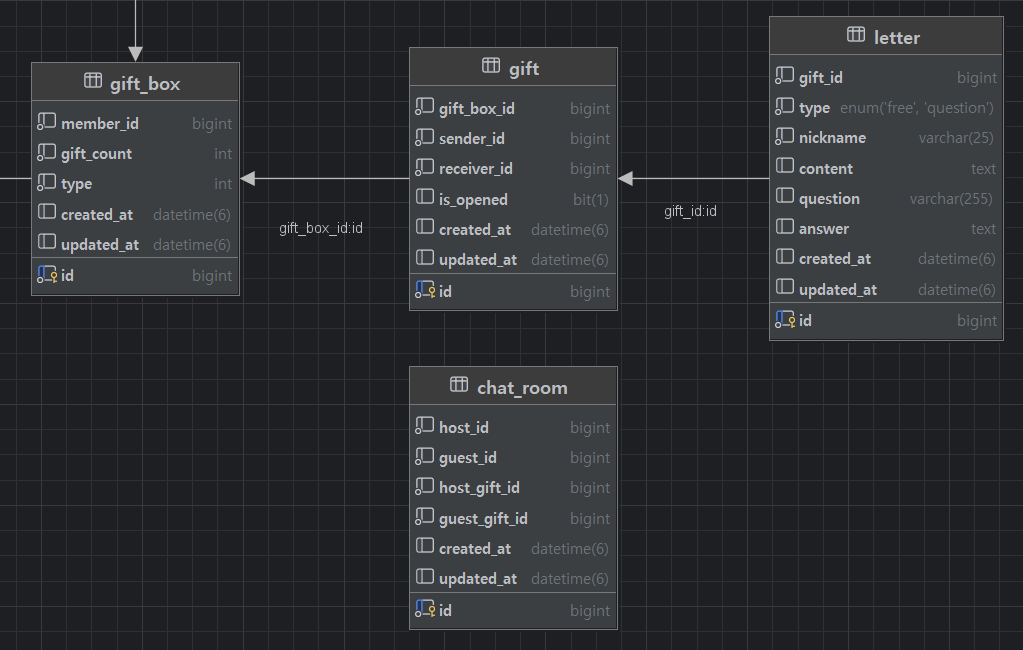Click foreign key icon next to host_gift_id
This screenshot has width=1023, height=650.
[x=425, y=488]
